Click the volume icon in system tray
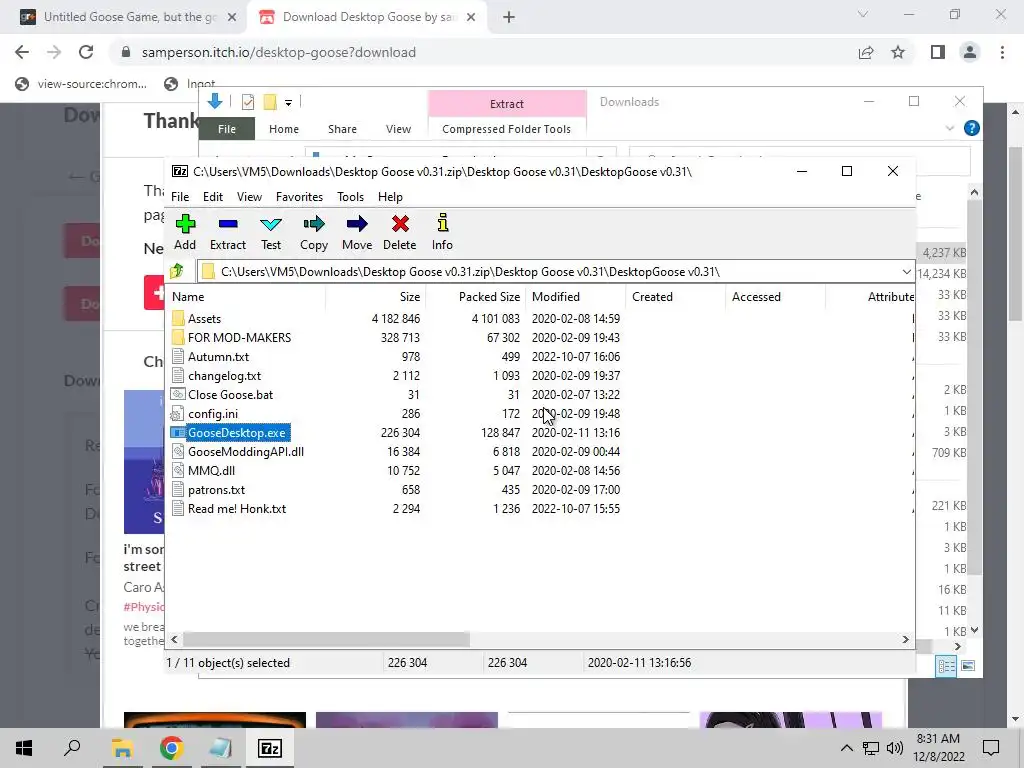The height and width of the screenshot is (768, 1024). (x=895, y=748)
